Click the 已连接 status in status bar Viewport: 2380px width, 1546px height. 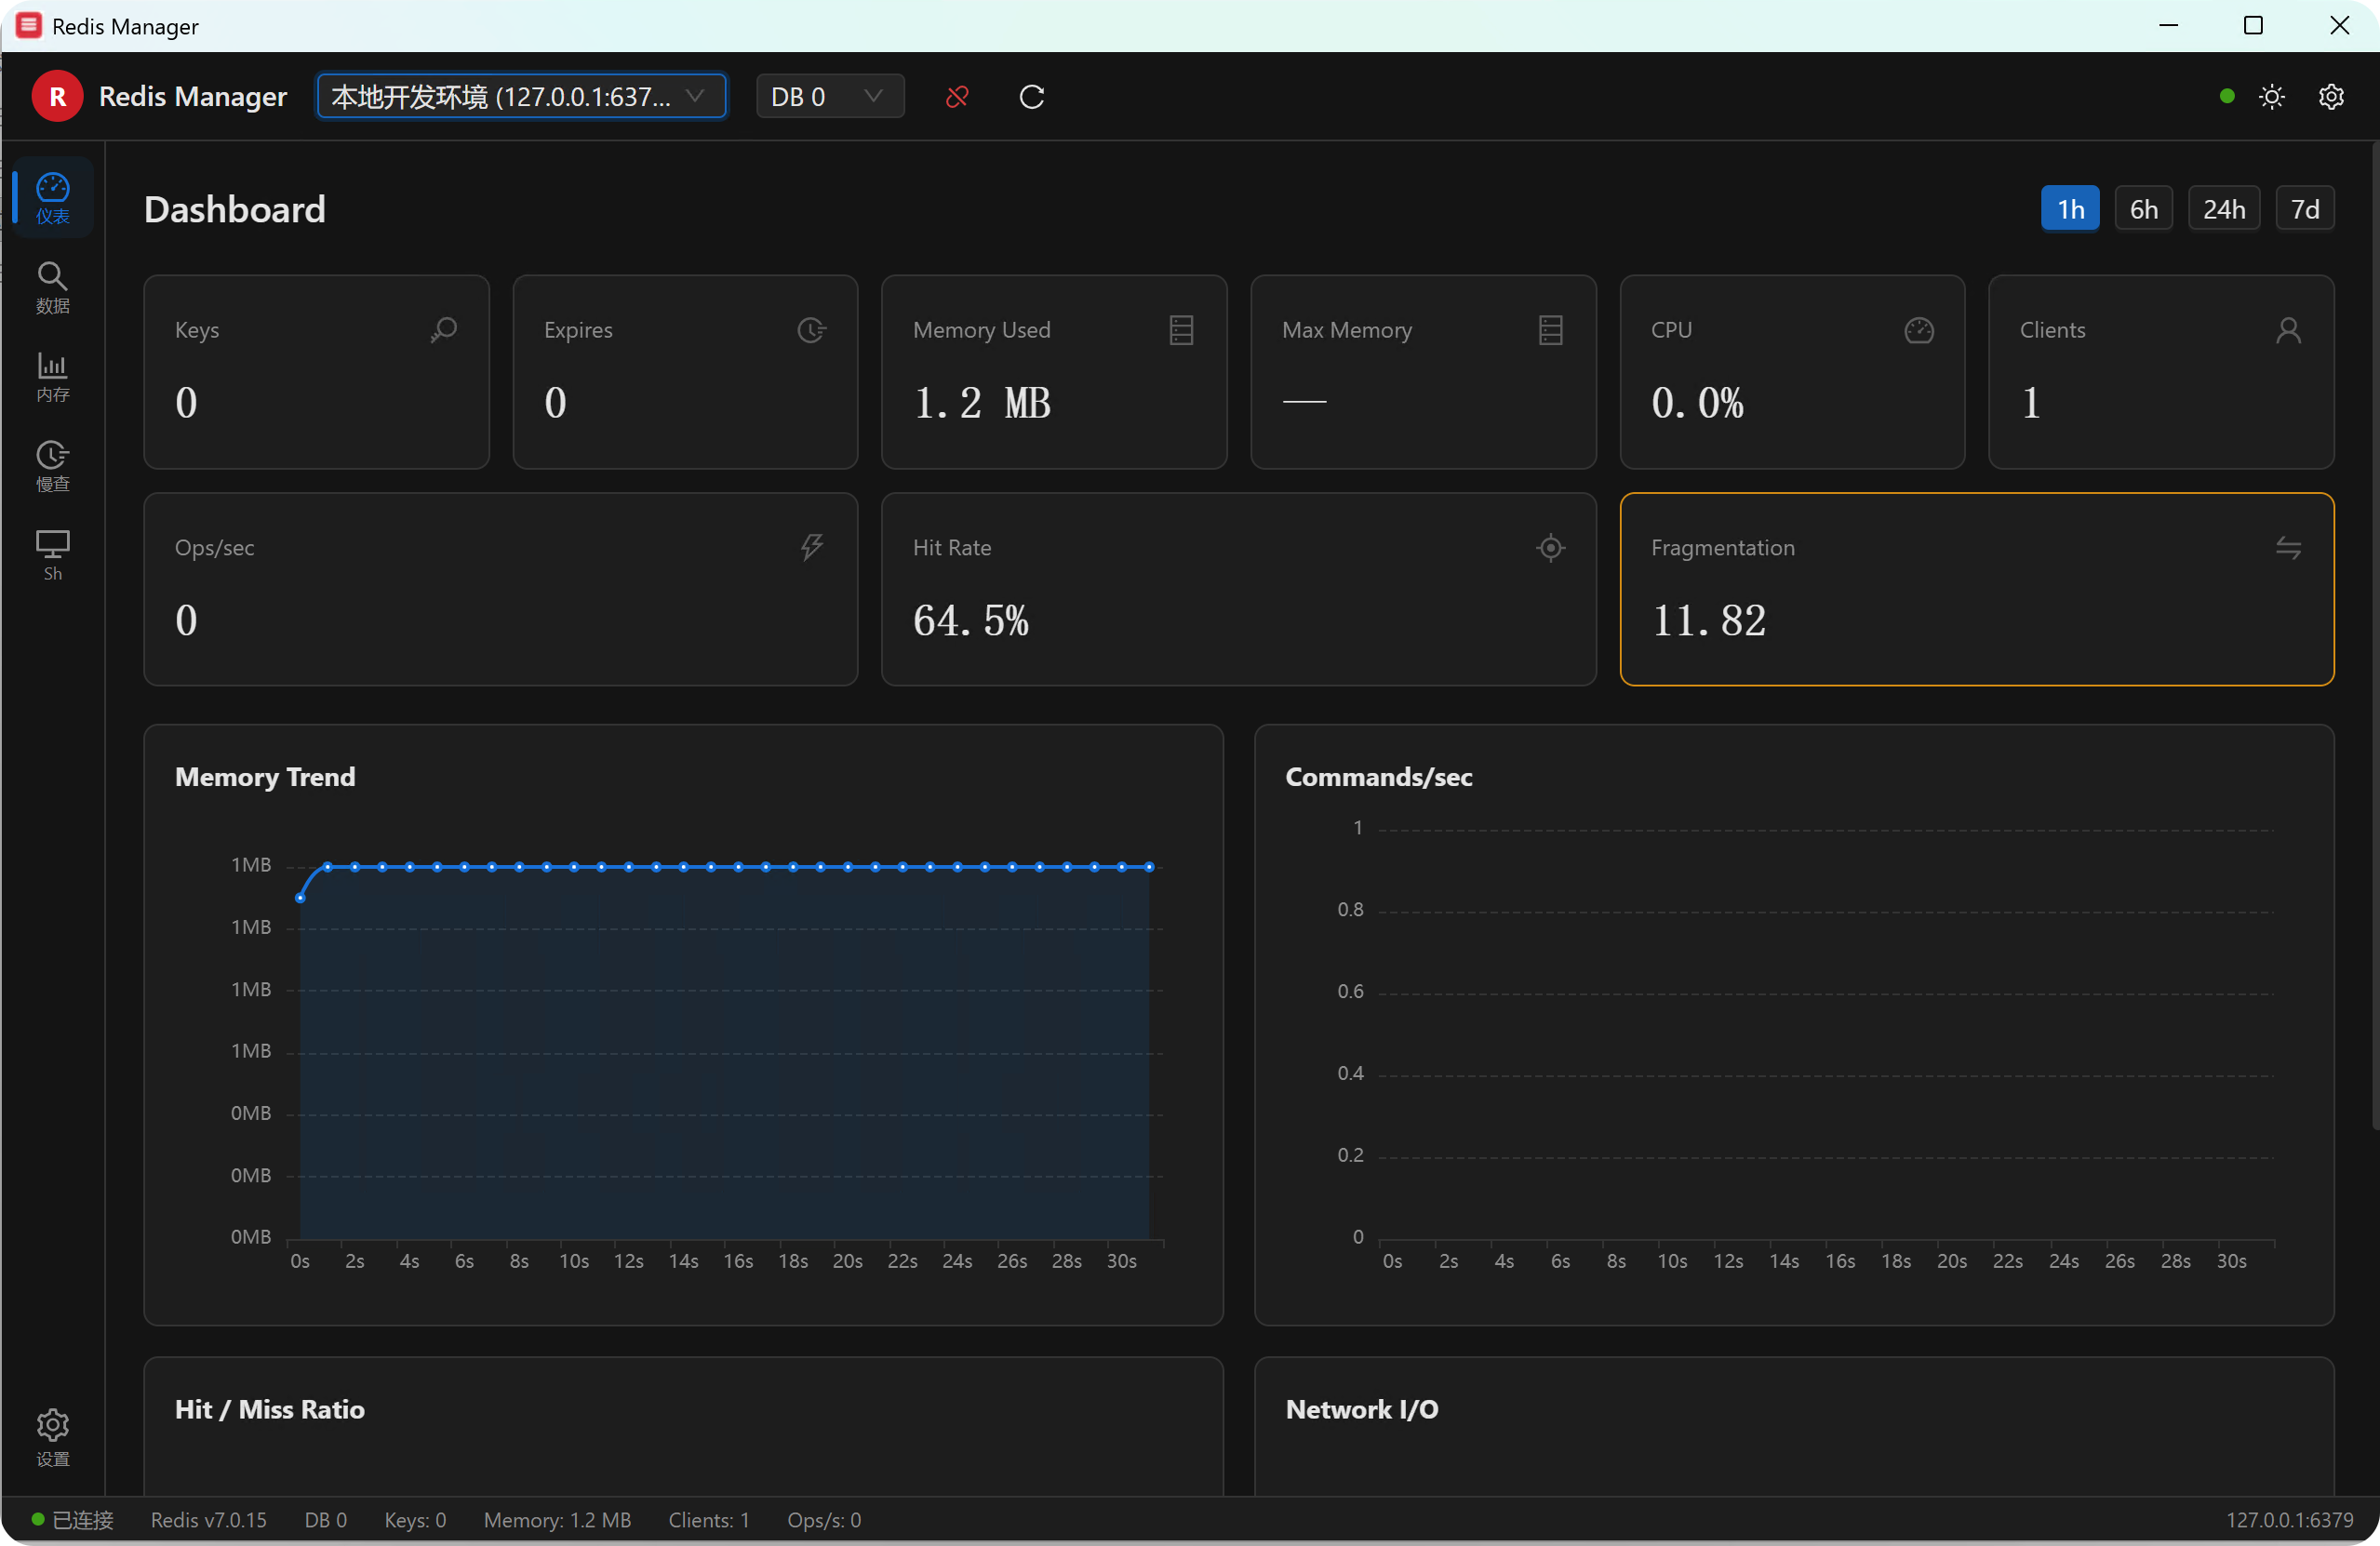tap(73, 1520)
